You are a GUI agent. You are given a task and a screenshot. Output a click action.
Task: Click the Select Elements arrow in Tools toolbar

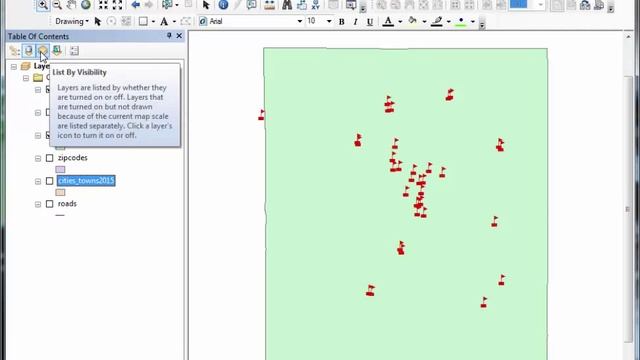click(206, 5)
